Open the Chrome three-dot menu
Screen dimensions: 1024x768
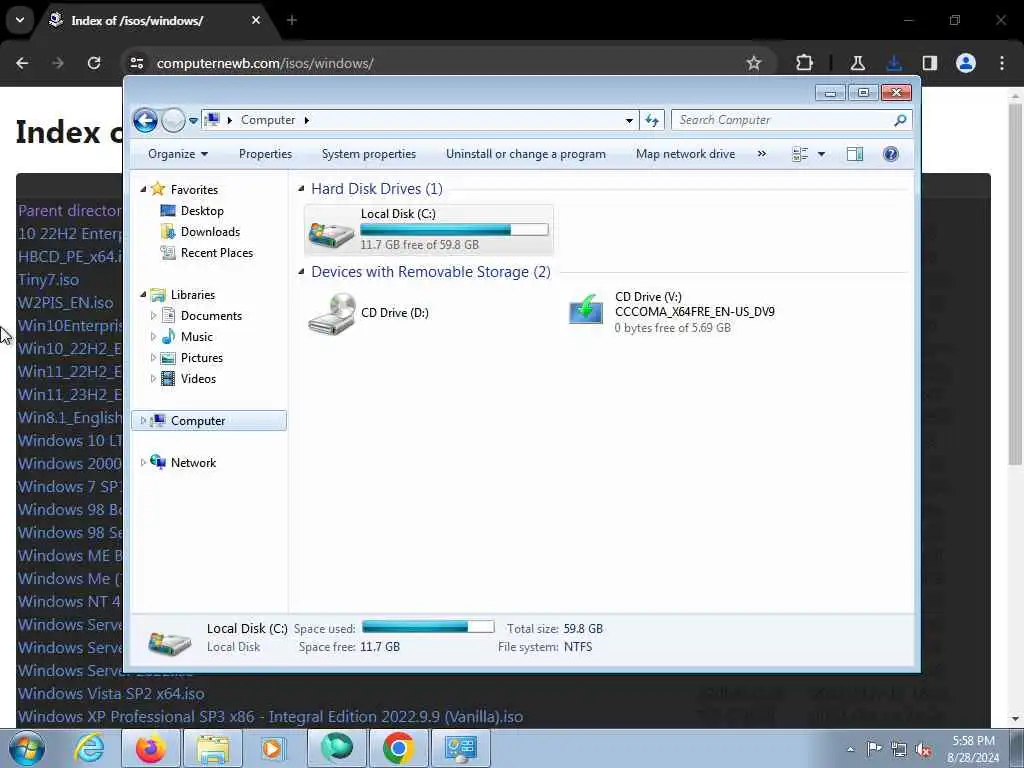(1002, 63)
